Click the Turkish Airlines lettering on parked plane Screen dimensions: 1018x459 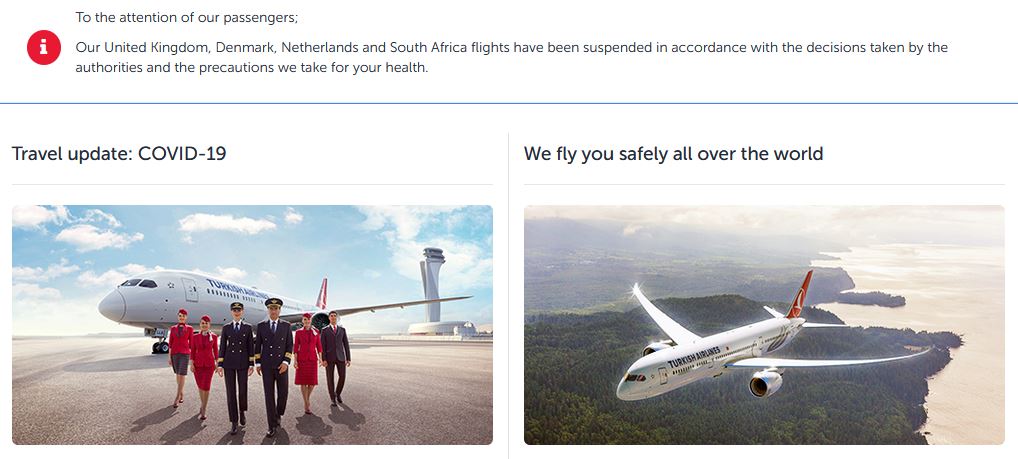(237, 290)
